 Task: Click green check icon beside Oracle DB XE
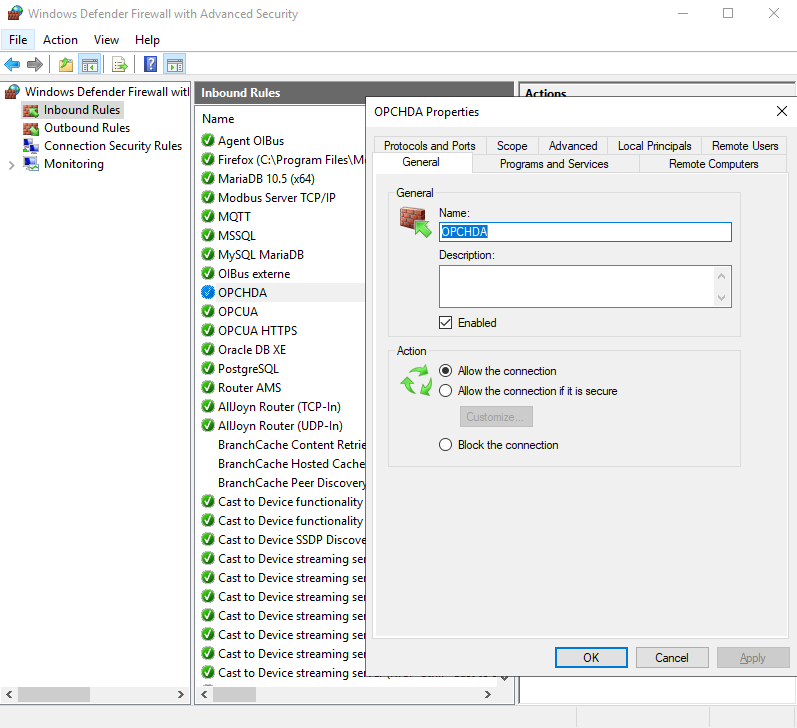point(207,349)
